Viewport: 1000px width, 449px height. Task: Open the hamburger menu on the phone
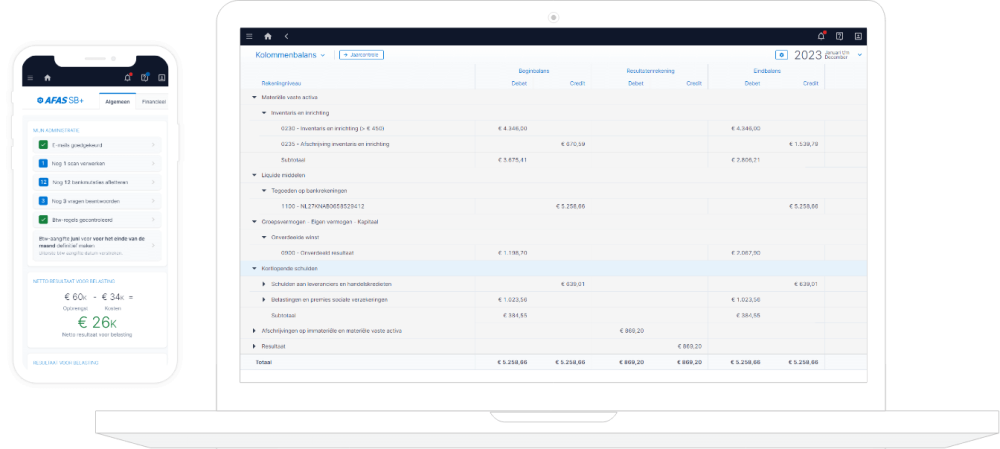point(30,78)
